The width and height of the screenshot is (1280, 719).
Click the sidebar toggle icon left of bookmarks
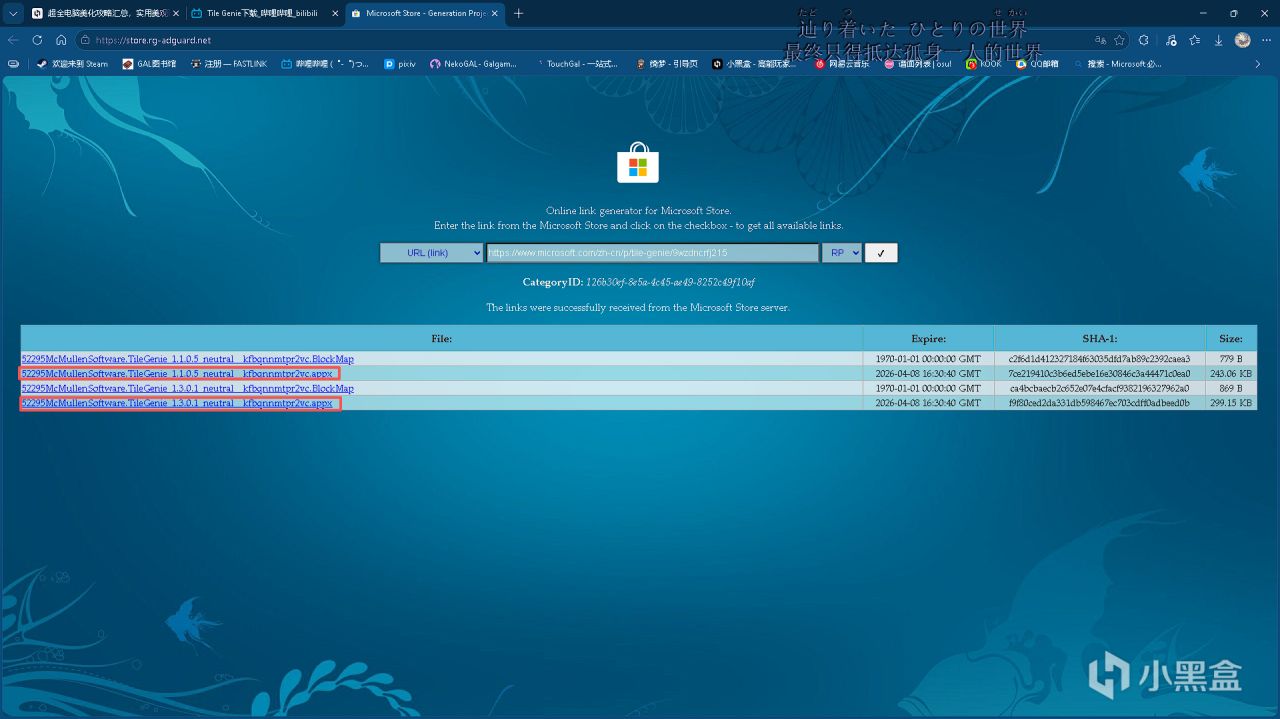[x=13, y=63]
